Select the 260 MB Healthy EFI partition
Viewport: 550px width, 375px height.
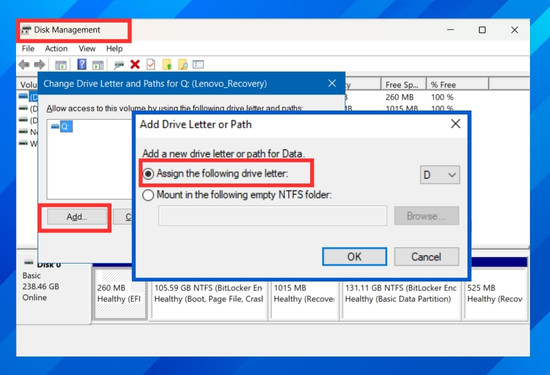(120, 294)
